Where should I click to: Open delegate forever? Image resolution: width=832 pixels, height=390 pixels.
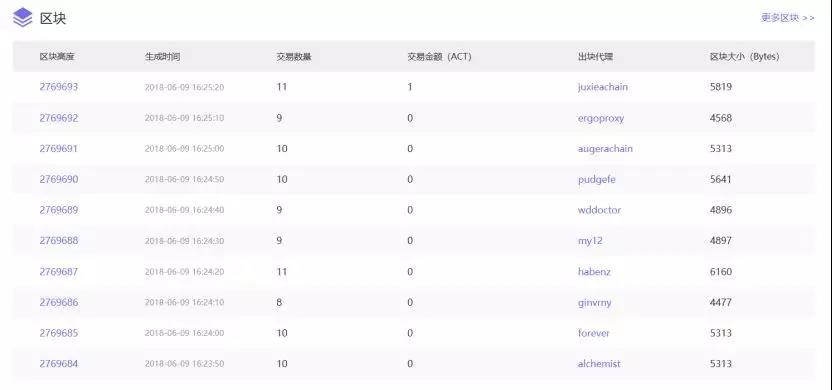point(593,333)
